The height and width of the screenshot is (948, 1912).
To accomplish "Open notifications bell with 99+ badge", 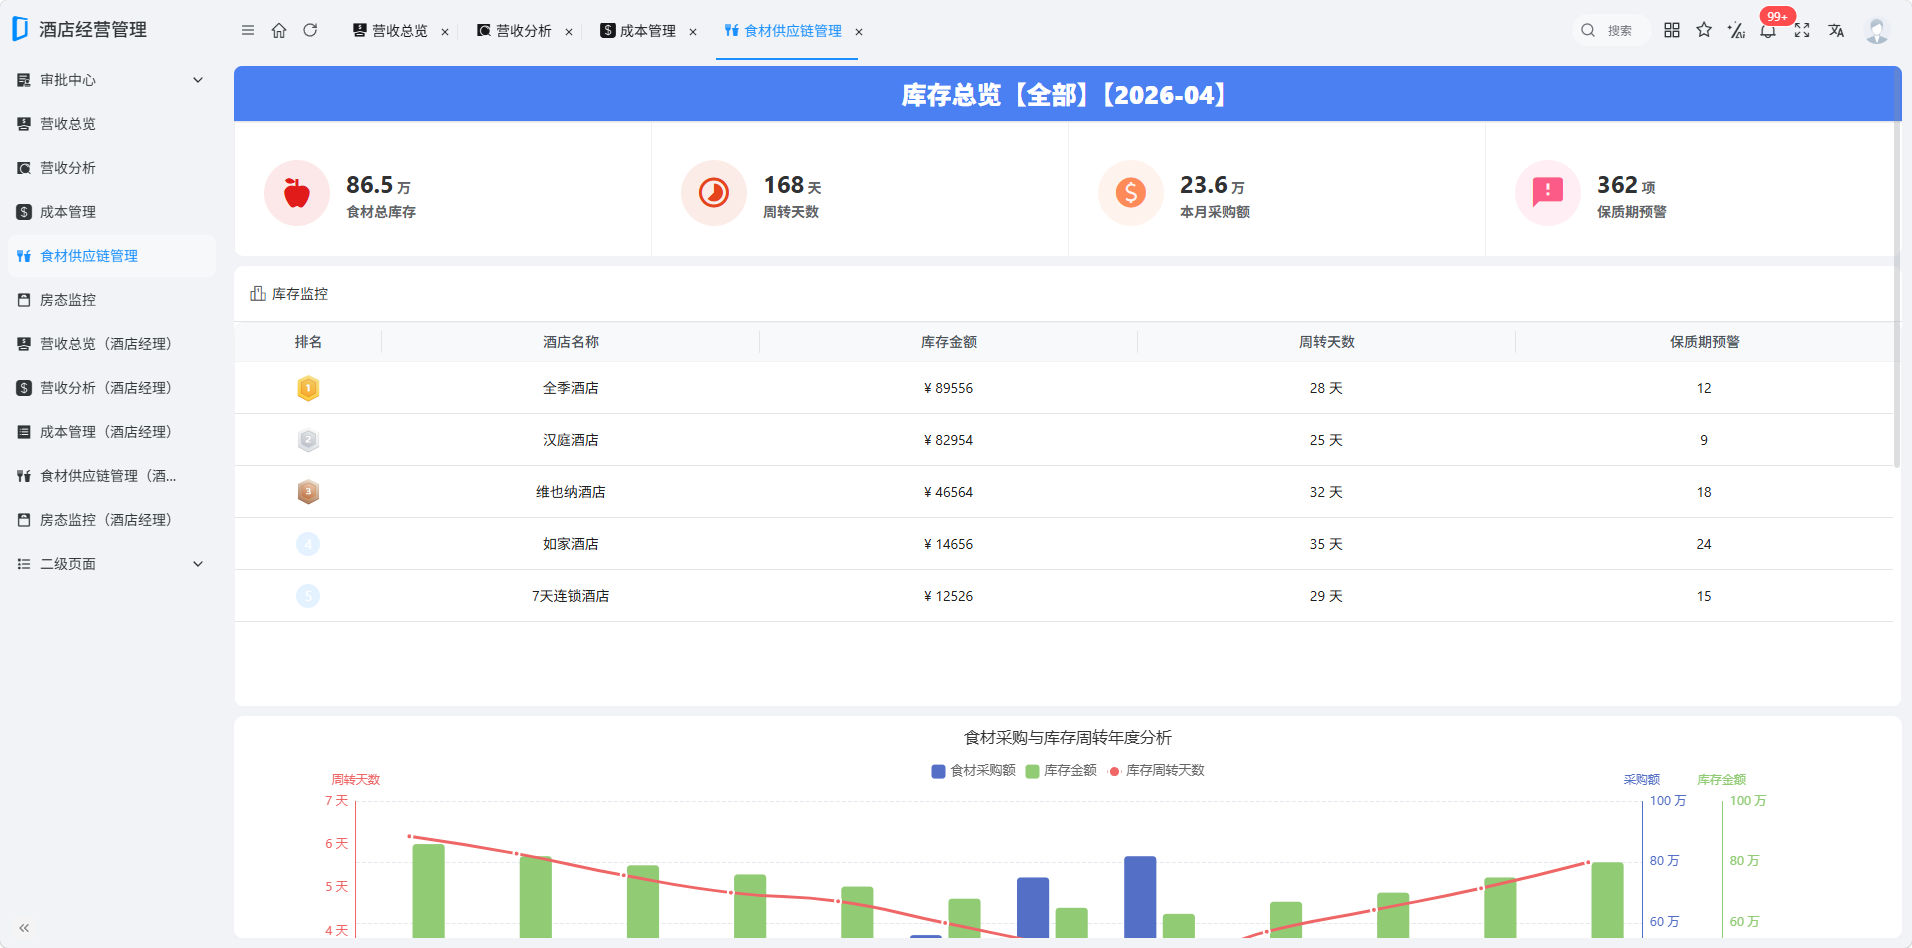I will [1769, 29].
